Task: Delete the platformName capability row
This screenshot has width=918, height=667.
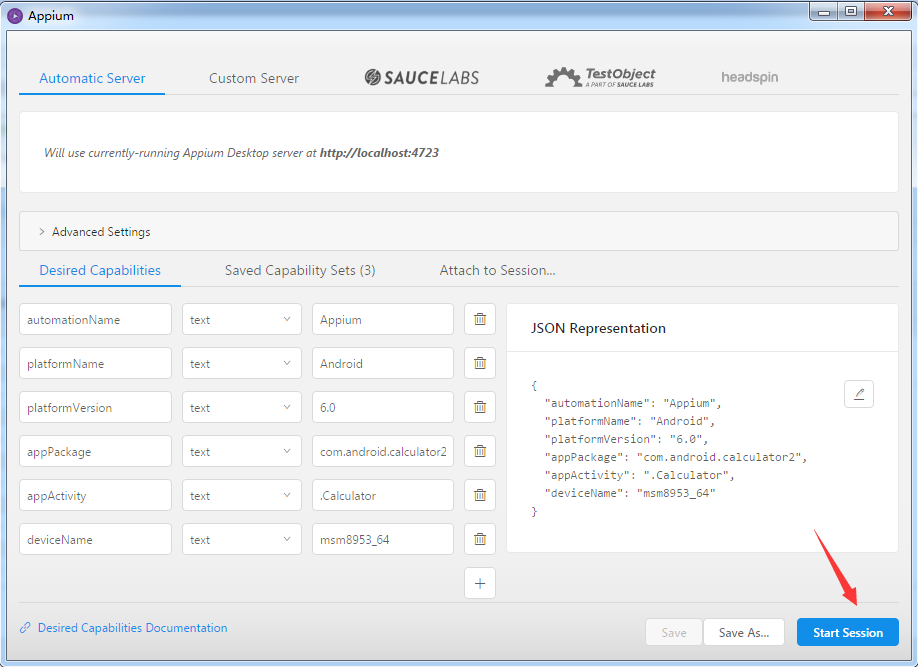Action: 479,363
